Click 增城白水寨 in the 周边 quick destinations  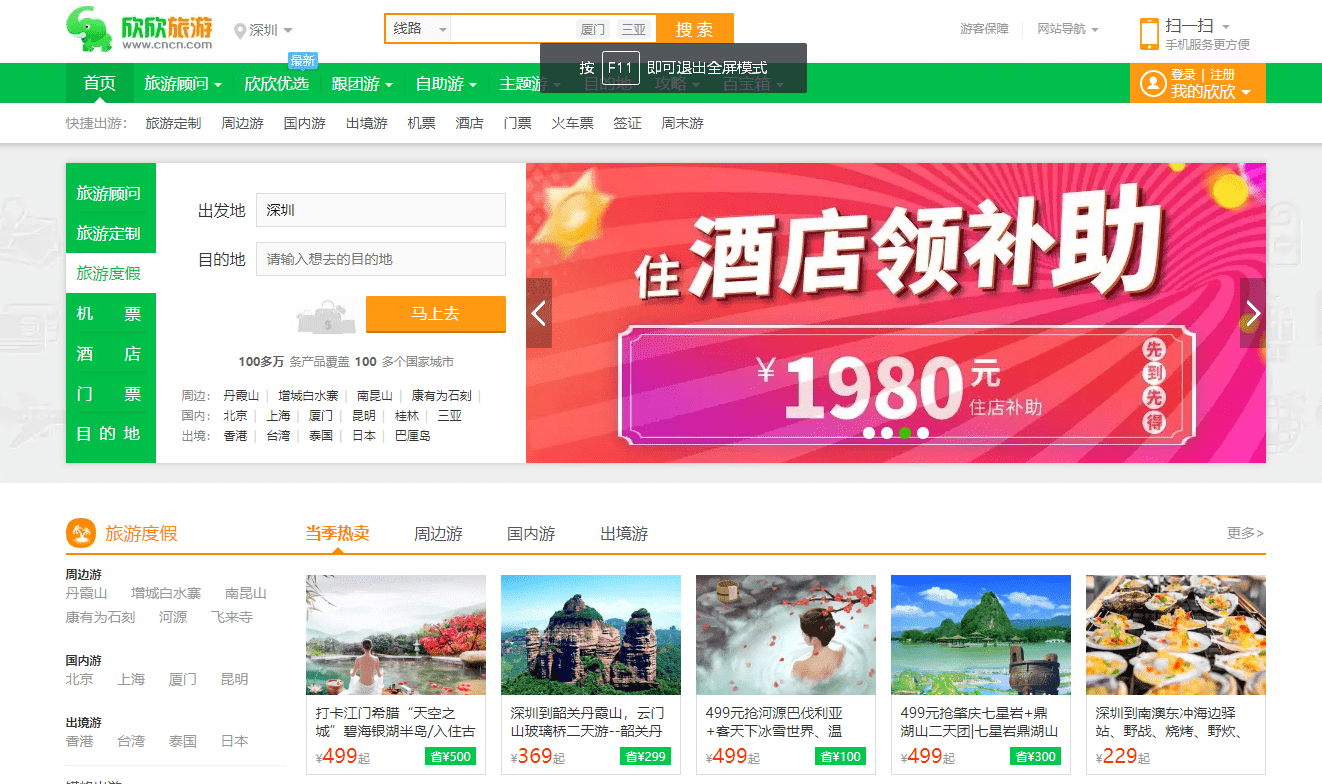pyautogui.click(x=308, y=395)
